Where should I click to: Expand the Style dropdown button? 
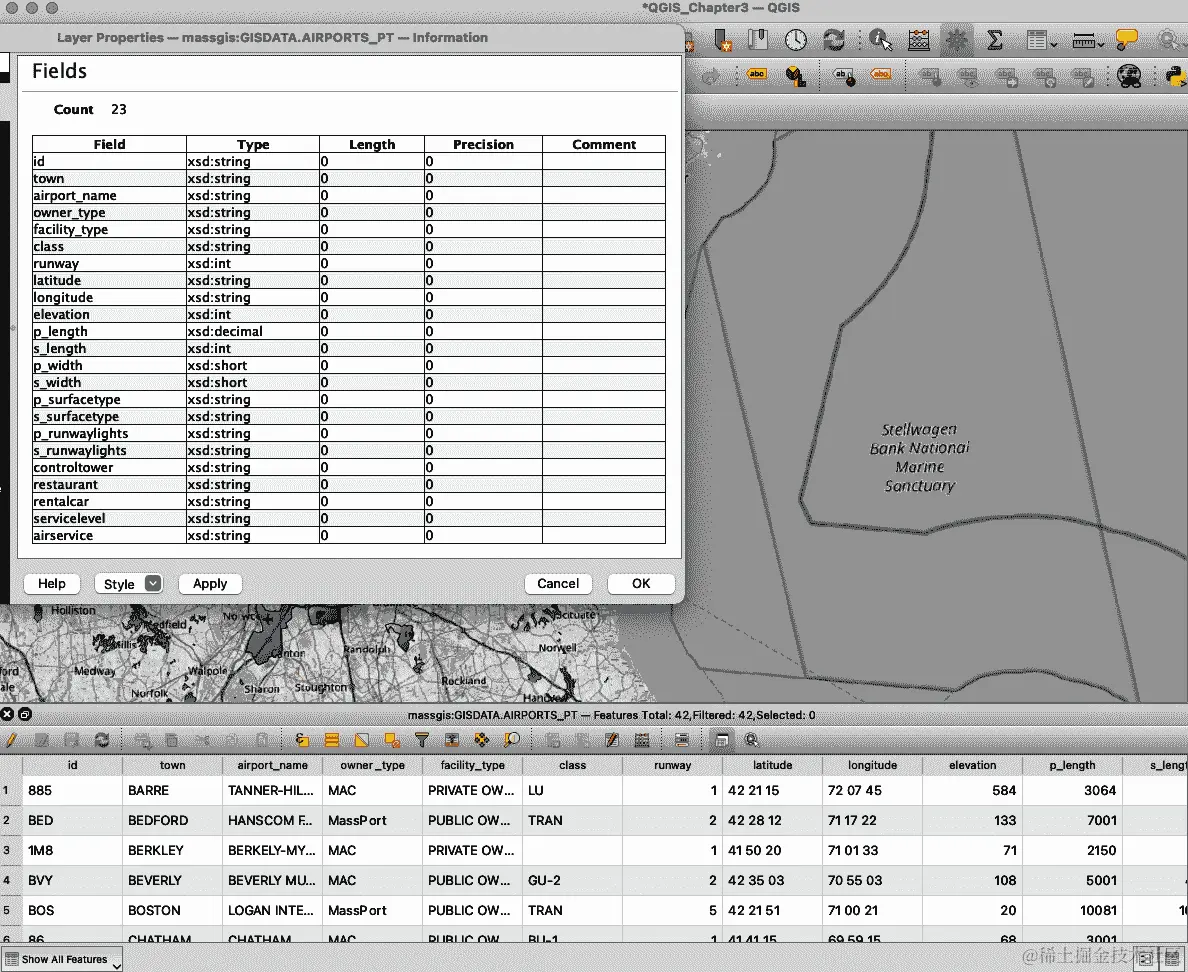coord(153,583)
